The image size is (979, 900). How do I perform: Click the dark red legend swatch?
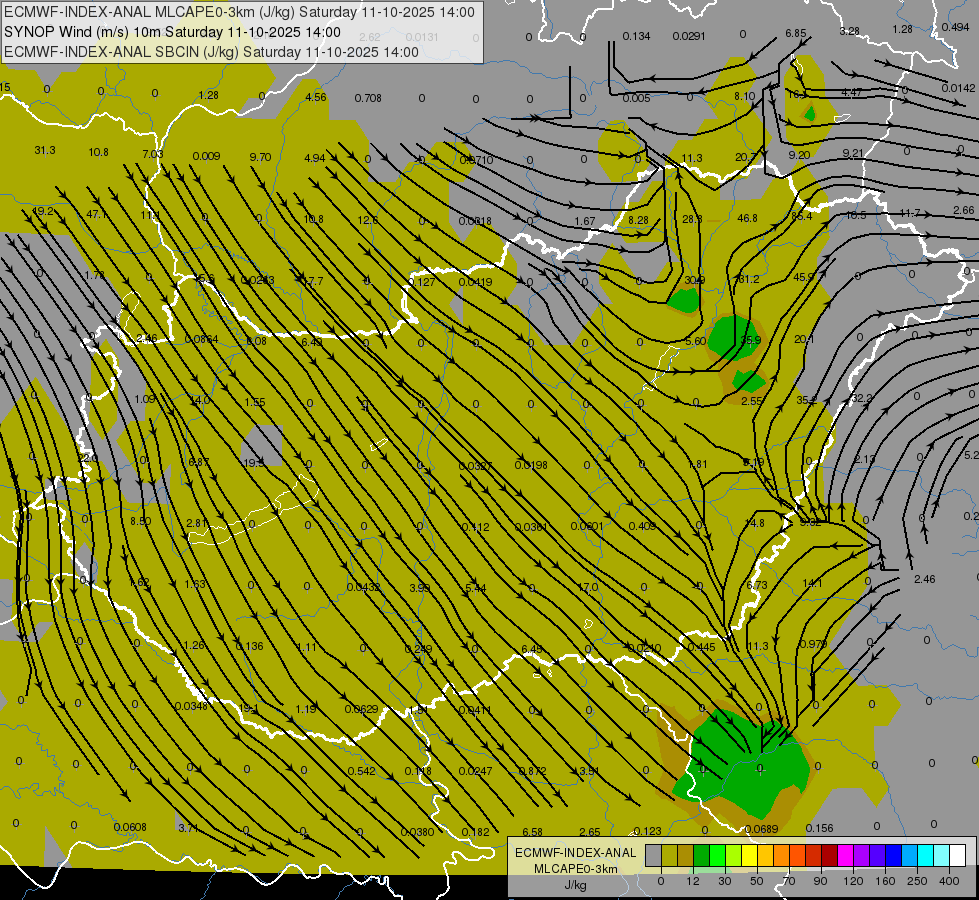(830, 855)
